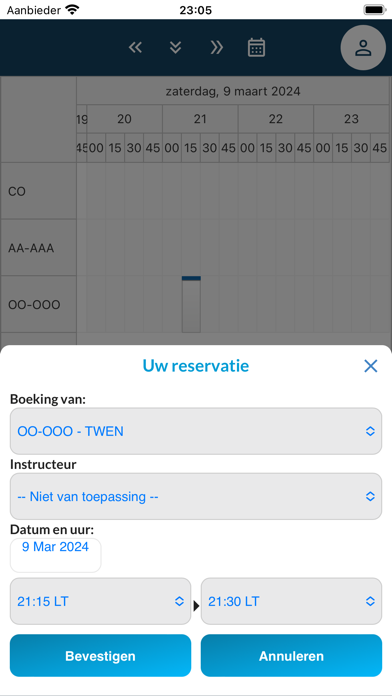Tap the Wi-Fi status icon
The image size is (392, 696).
coord(71,9)
